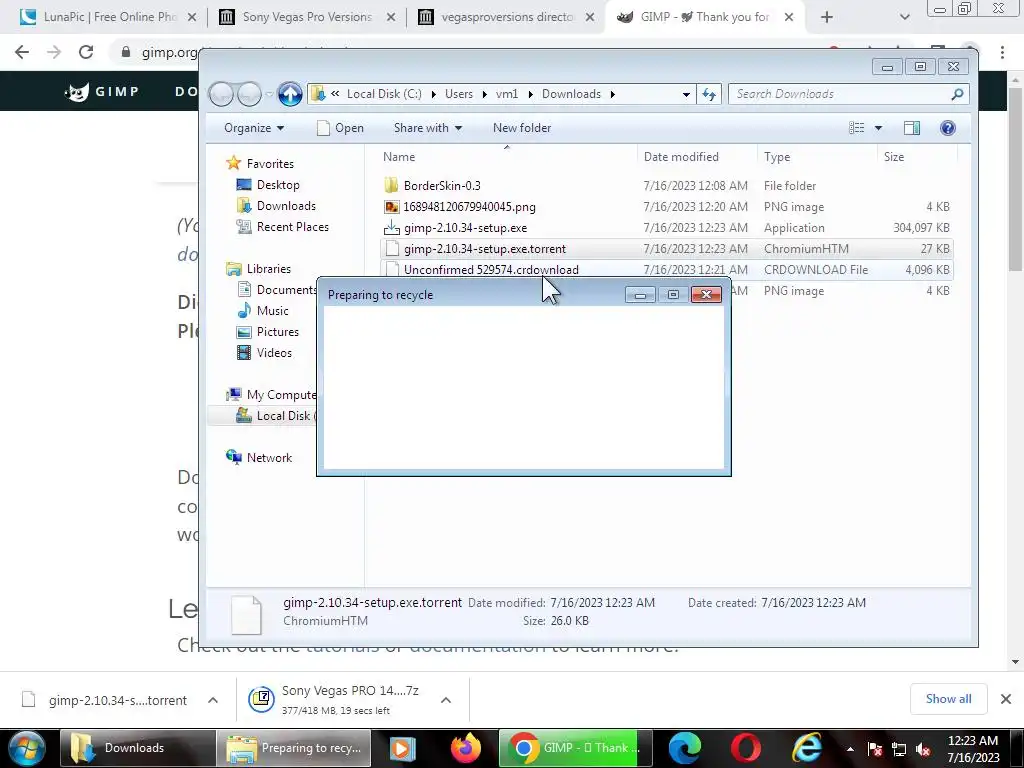
Task: Click BorderSkin-0.3 folder icon
Action: 391,185
